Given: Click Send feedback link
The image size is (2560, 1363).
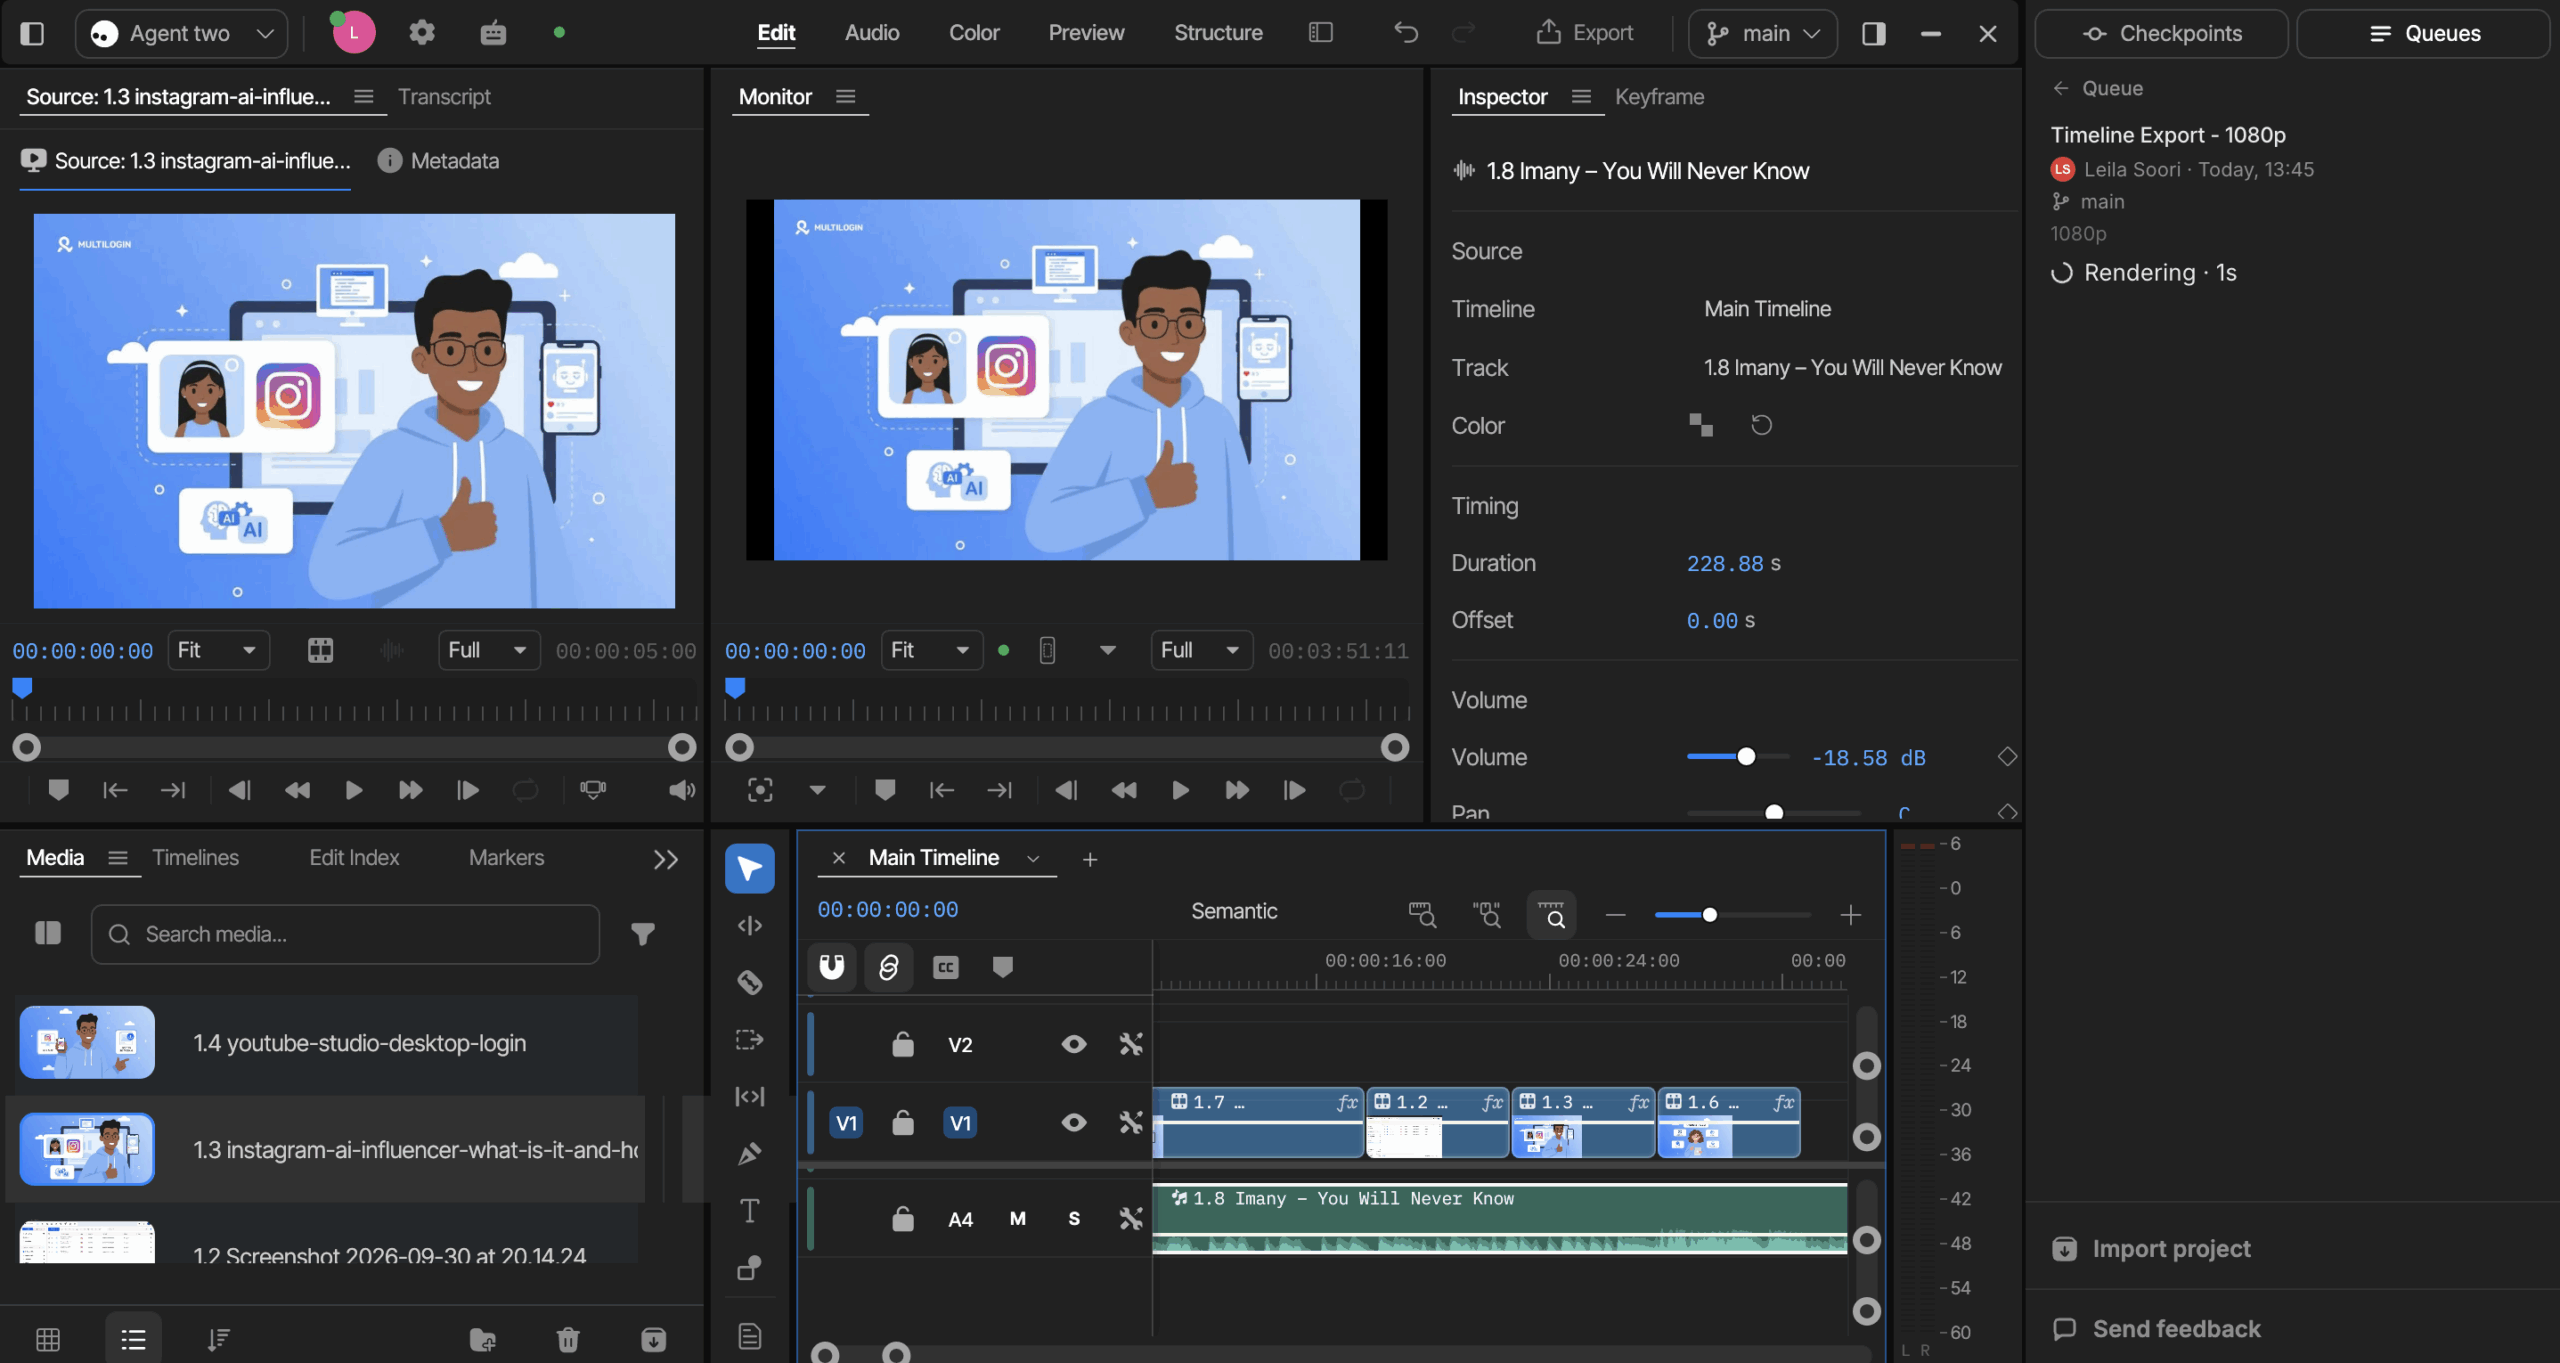Looking at the screenshot, I should tap(2157, 1329).
